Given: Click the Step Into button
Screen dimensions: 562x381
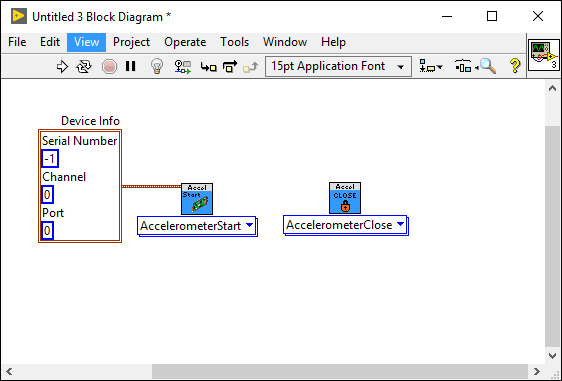Looking at the screenshot, I should [208, 67].
